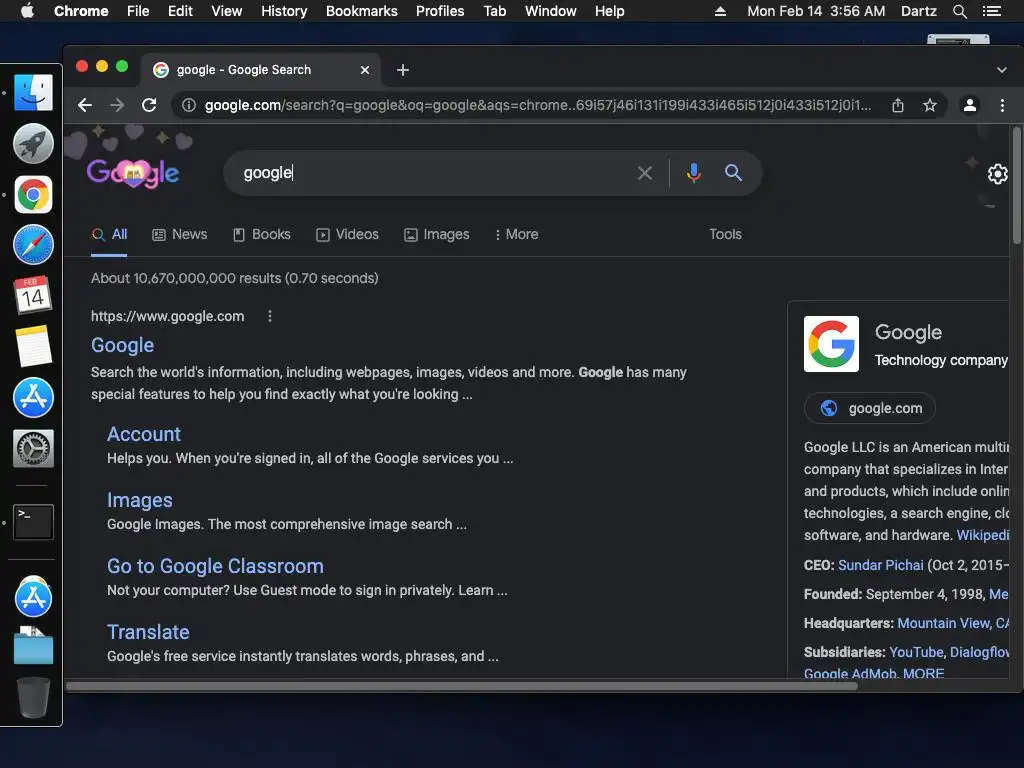Open Google quick settings gear

(x=997, y=174)
